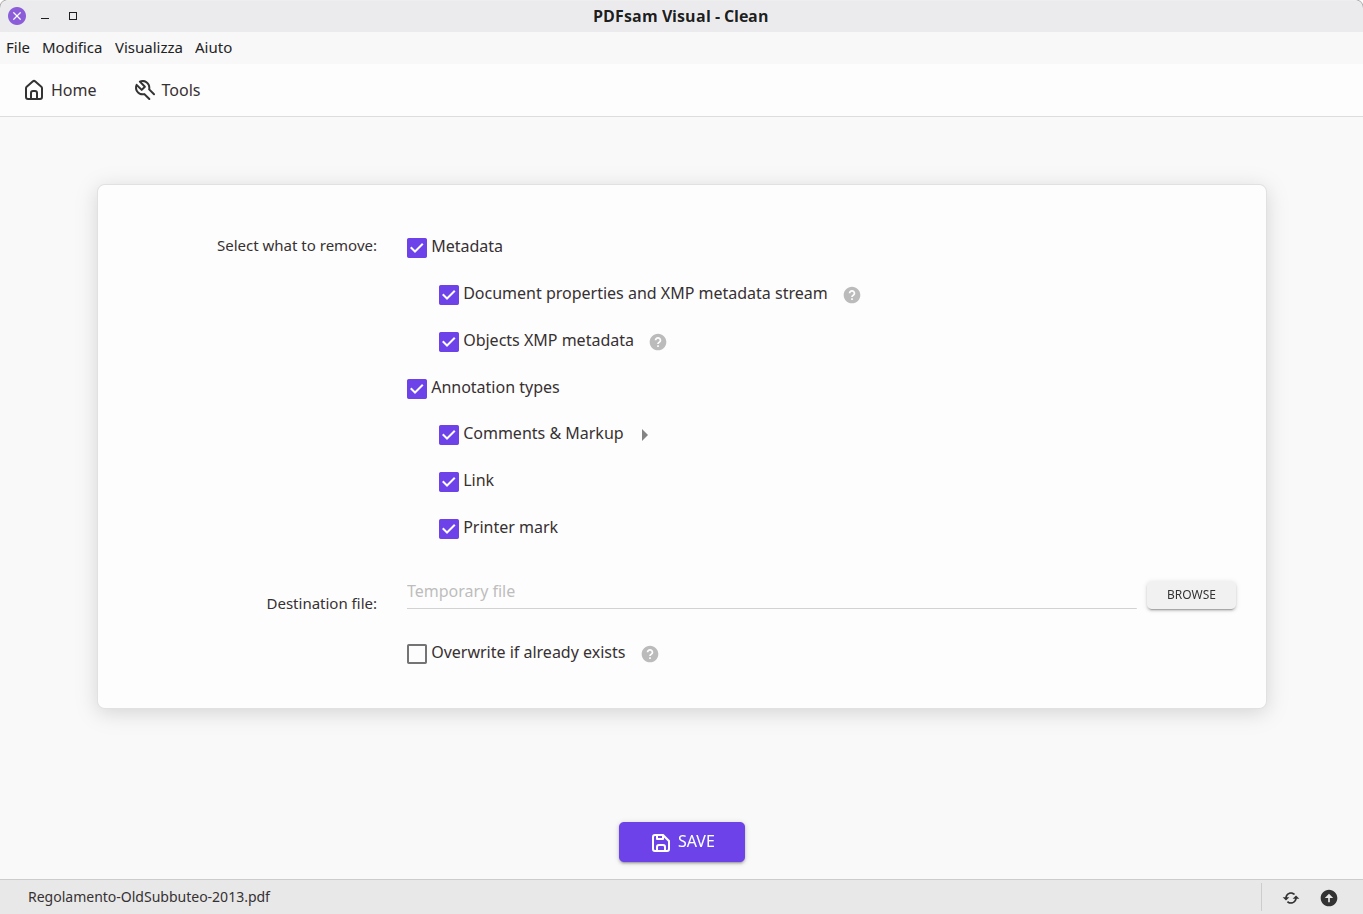The height and width of the screenshot is (914, 1363).
Task: Uncheck Annotation types checkbox
Action: (417, 389)
